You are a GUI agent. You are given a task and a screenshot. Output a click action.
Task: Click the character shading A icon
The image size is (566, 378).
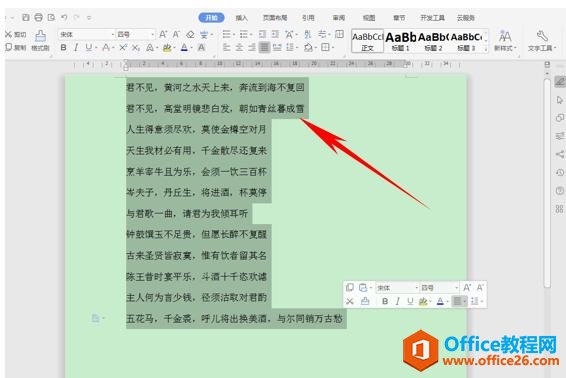click(201, 47)
